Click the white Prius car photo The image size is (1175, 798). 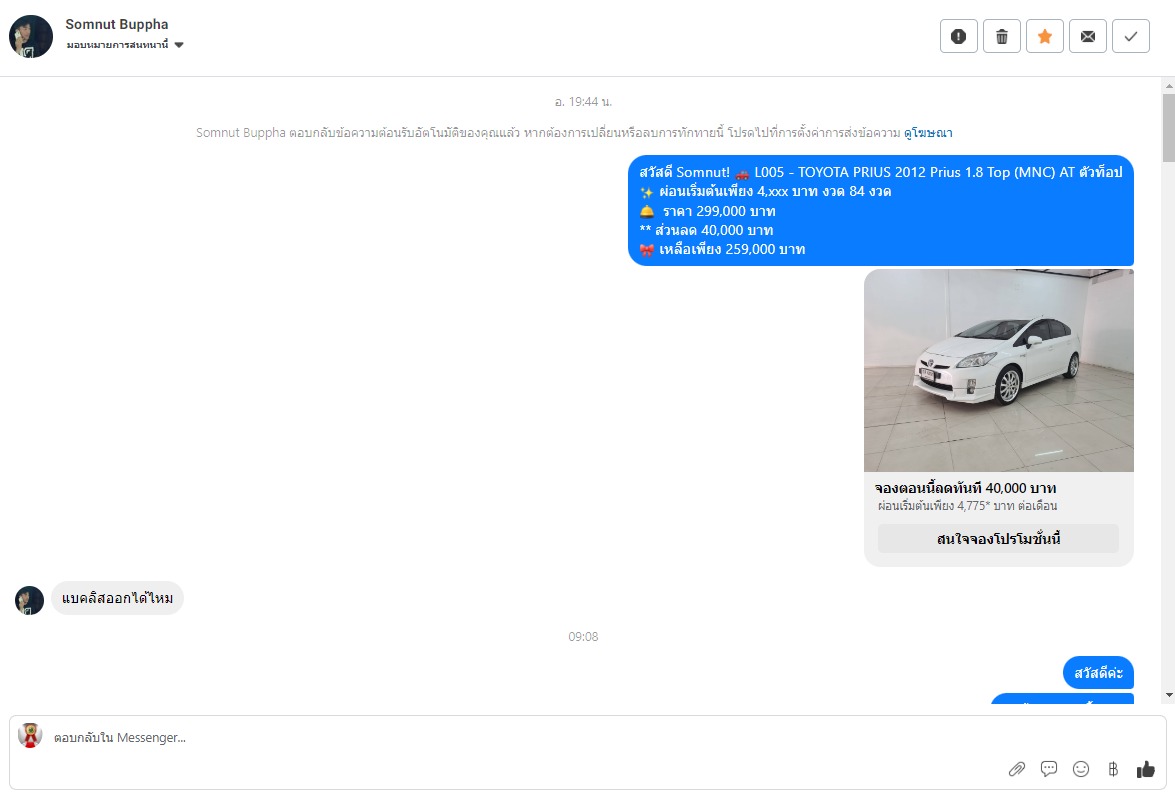tap(998, 370)
